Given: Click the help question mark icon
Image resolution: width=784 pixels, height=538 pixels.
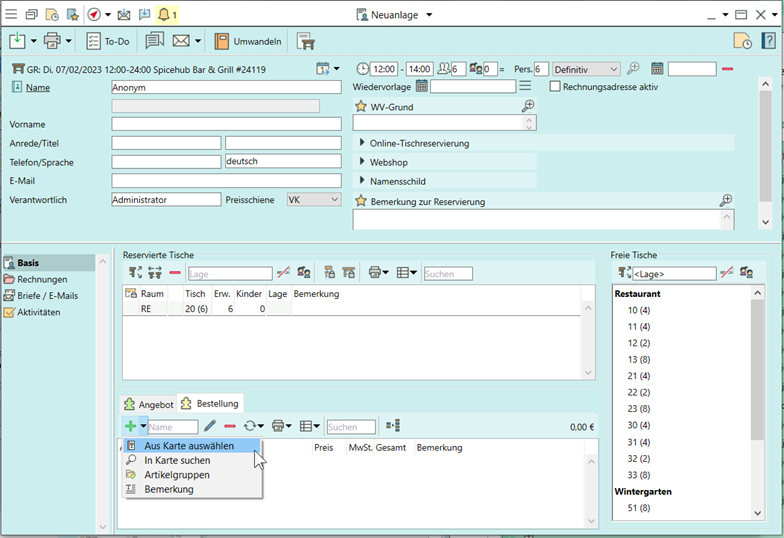Looking at the screenshot, I should pyautogui.click(x=768, y=41).
